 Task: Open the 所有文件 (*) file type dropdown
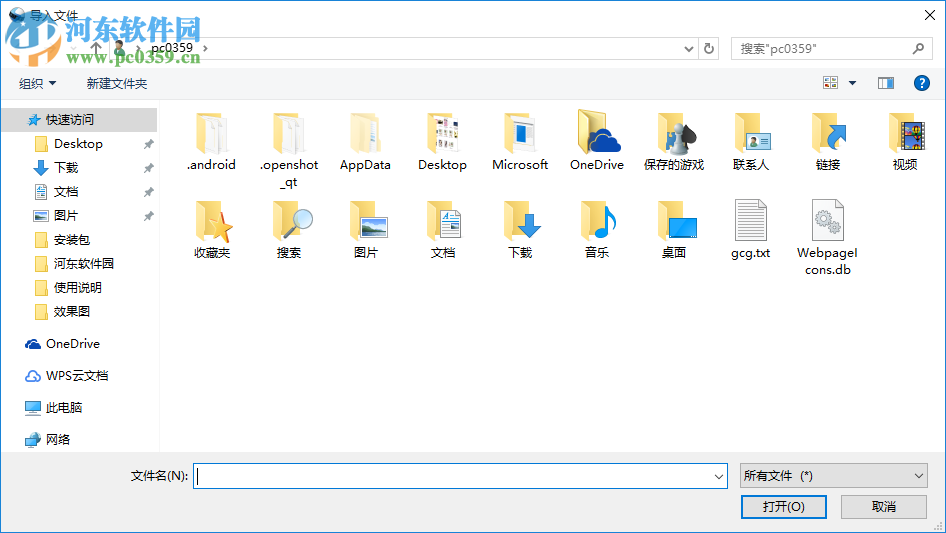834,476
